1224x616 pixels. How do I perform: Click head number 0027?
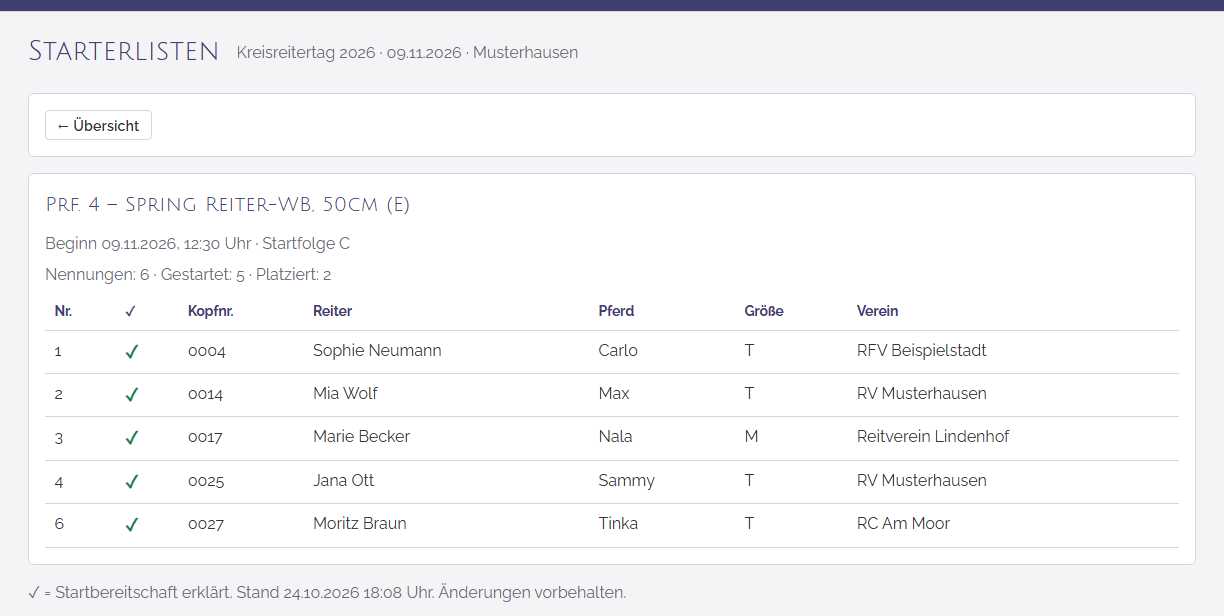[x=206, y=524]
